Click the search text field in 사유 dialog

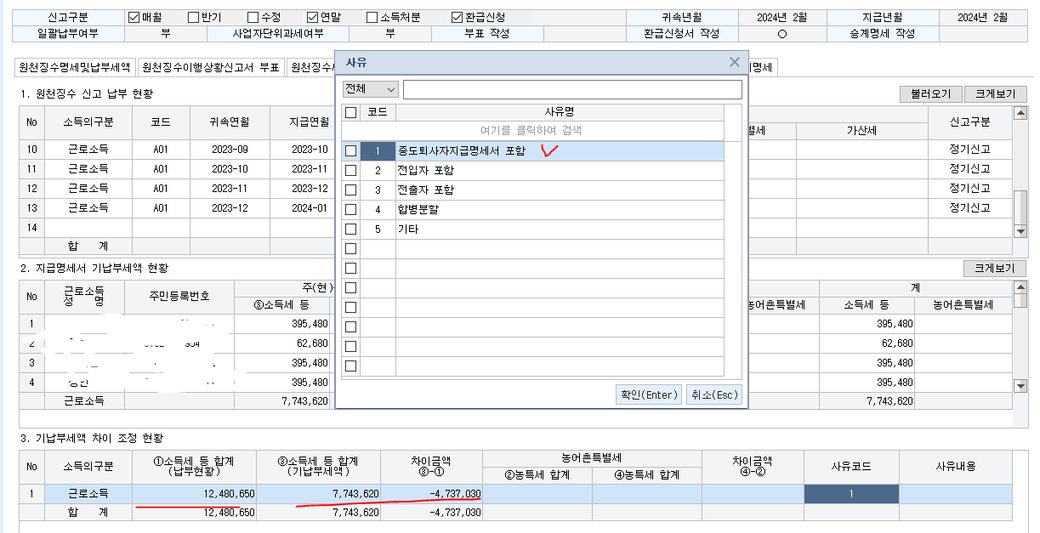tap(572, 90)
